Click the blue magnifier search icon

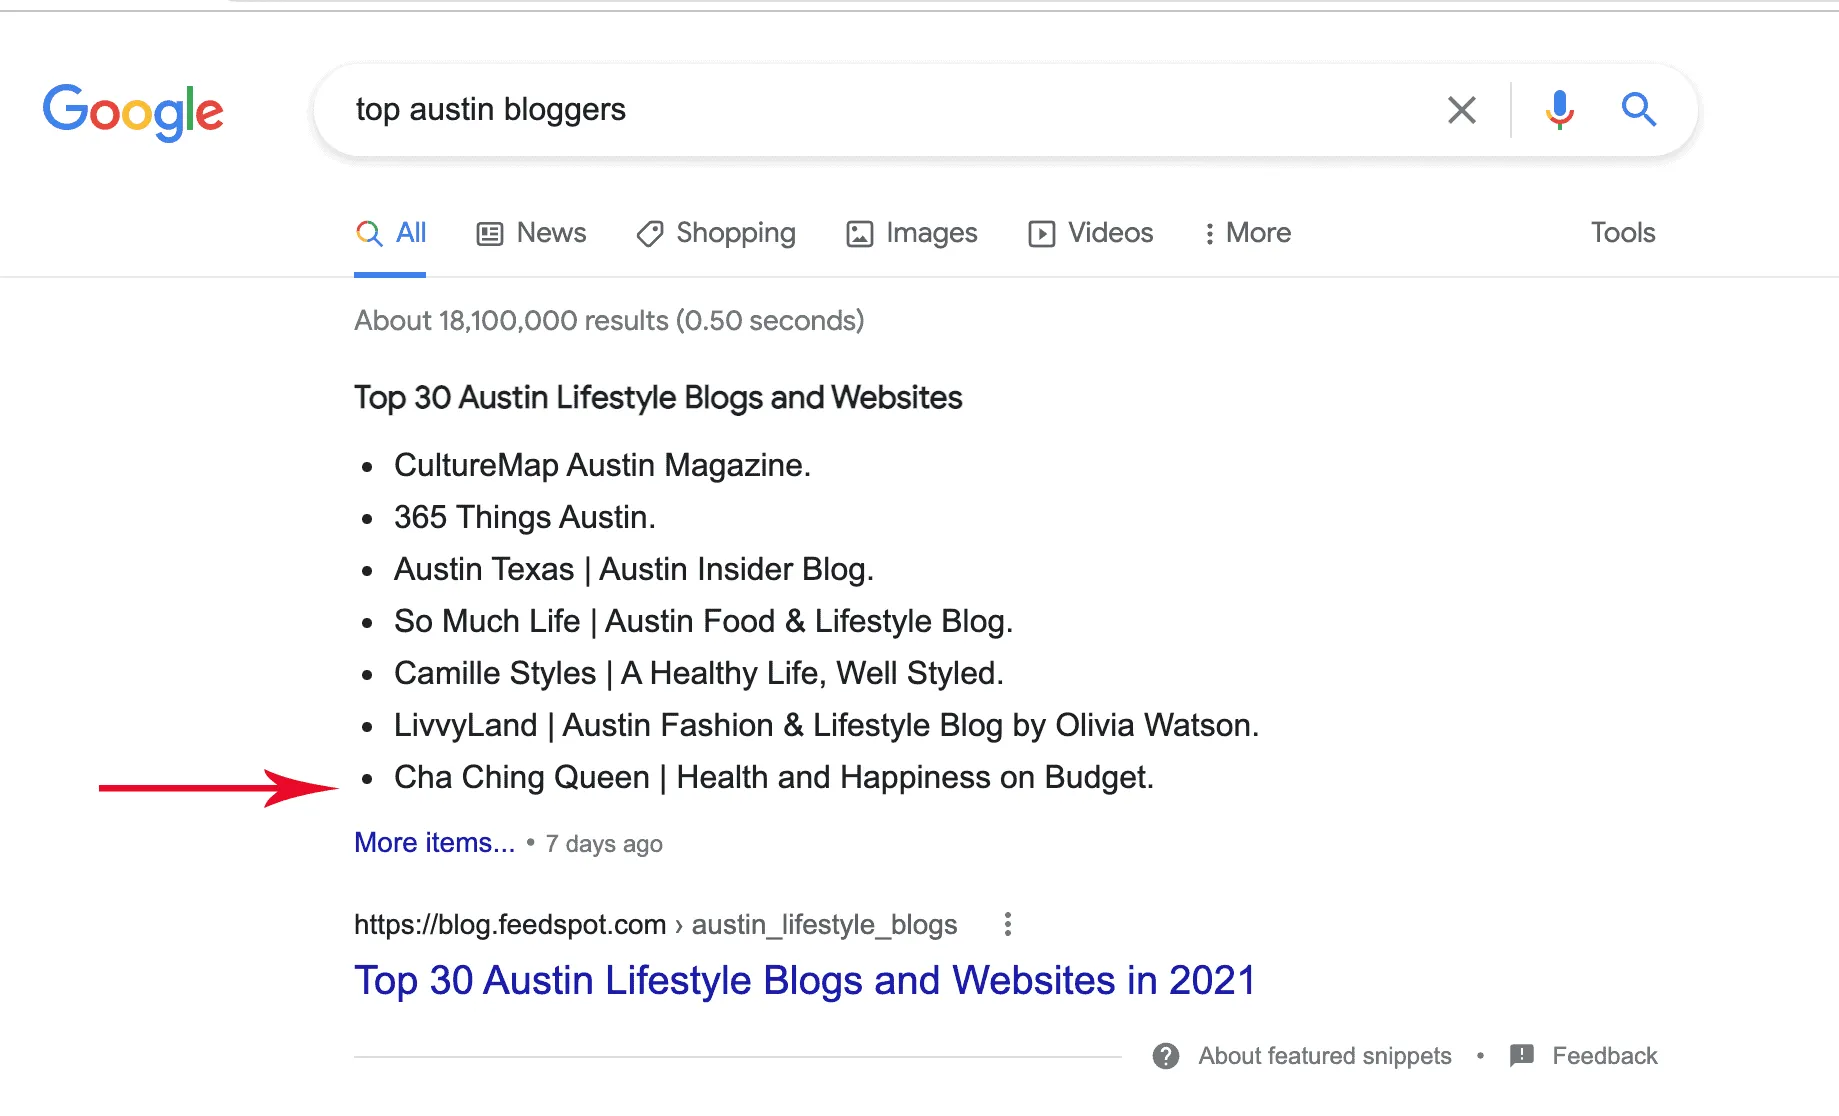point(1638,109)
